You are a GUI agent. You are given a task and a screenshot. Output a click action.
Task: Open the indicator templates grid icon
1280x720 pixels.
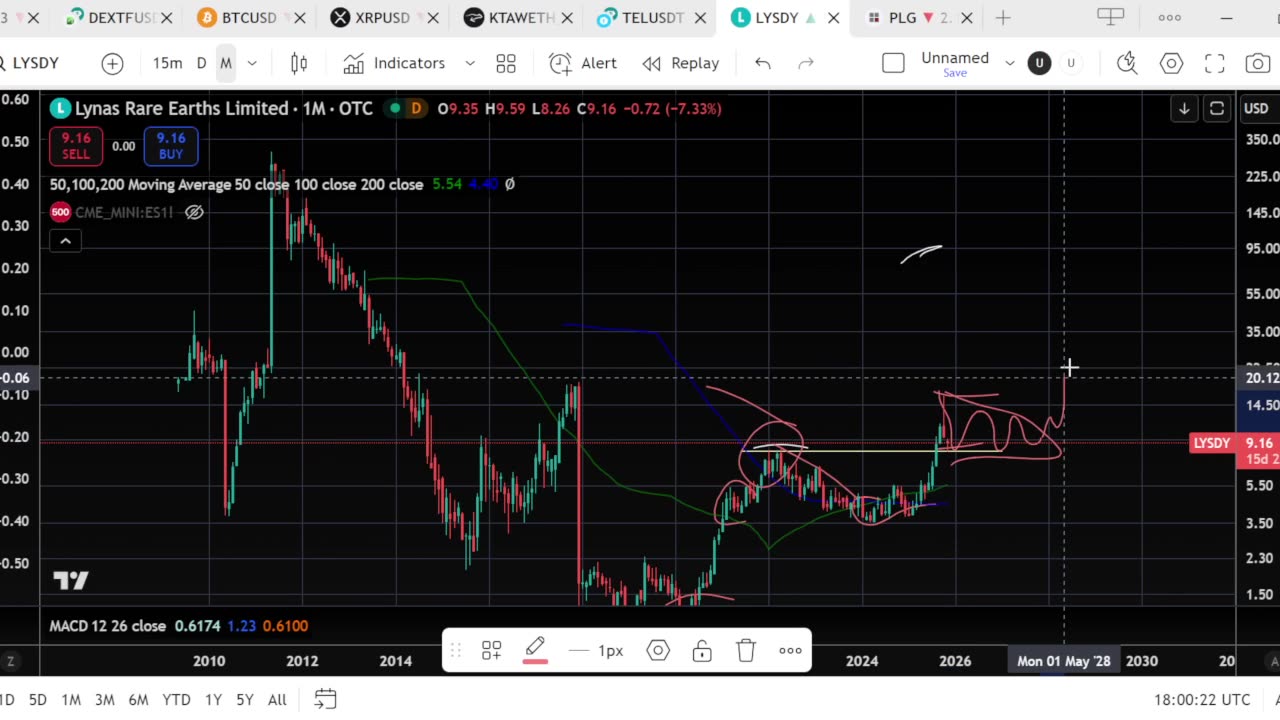pos(506,63)
